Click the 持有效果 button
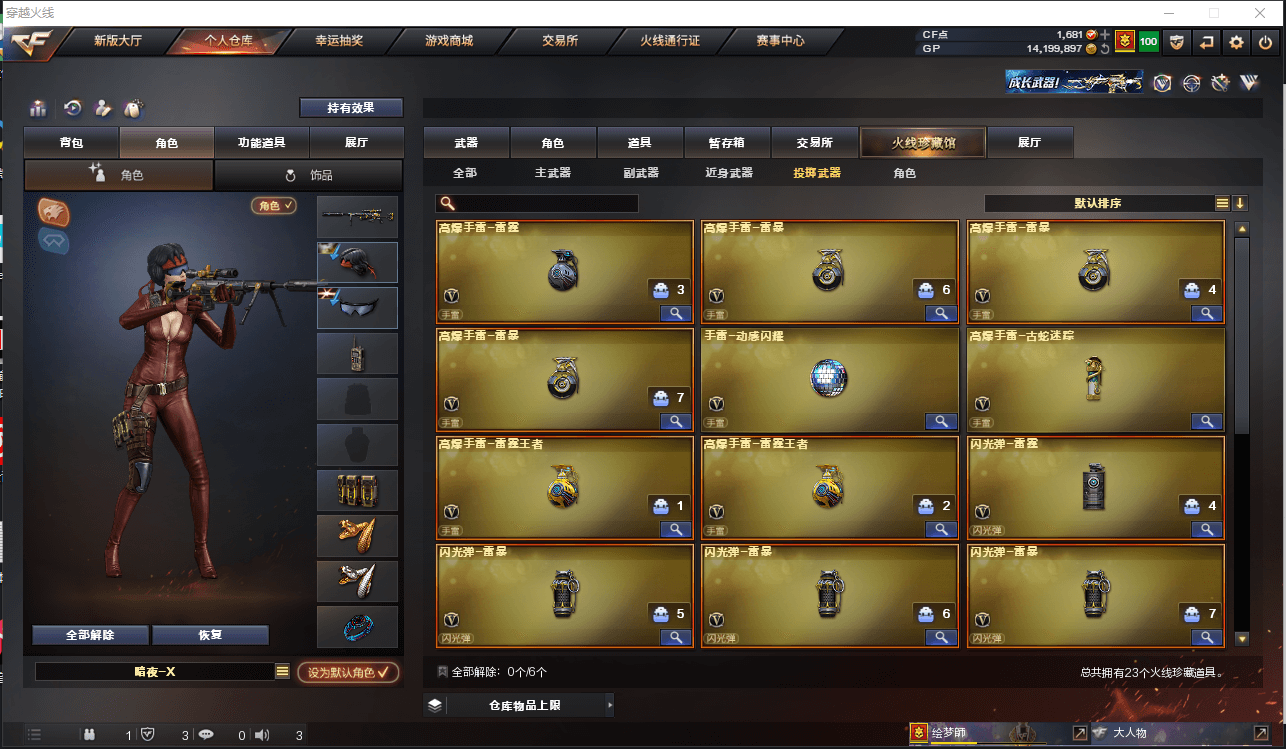The height and width of the screenshot is (749, 1286). click(351, 108)
